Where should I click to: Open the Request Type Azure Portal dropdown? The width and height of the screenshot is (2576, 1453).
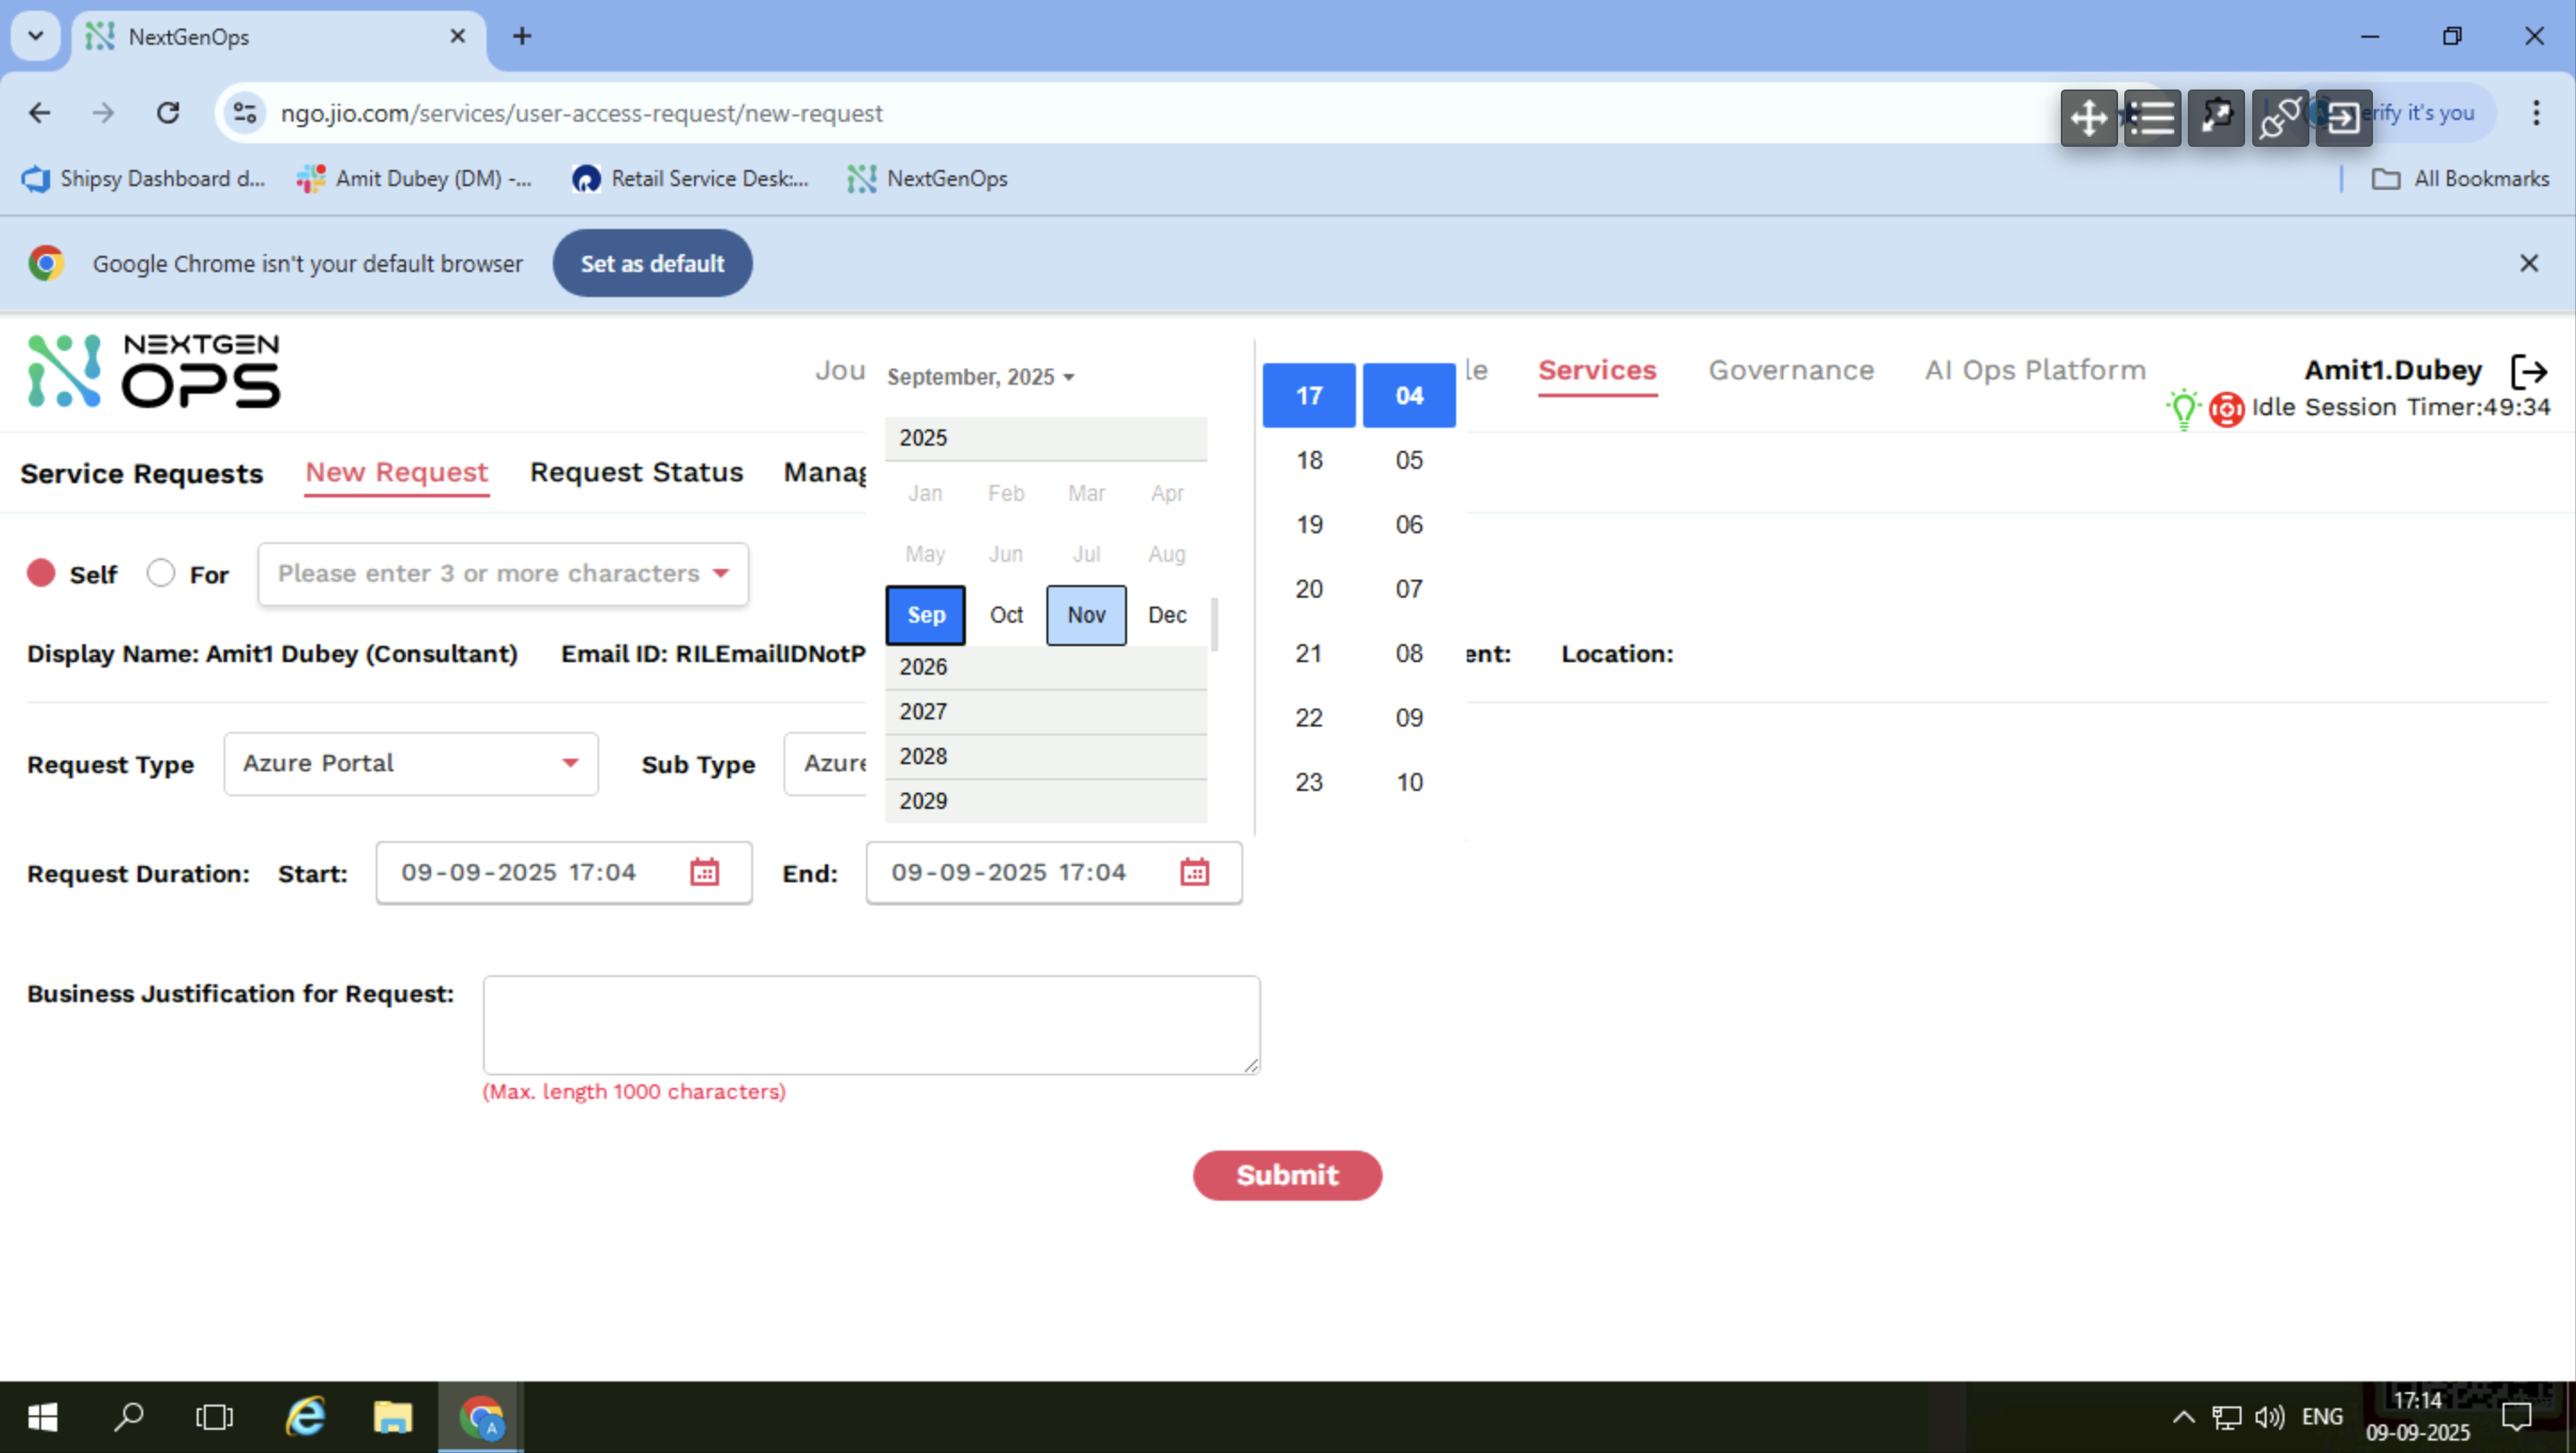(410, 764)
